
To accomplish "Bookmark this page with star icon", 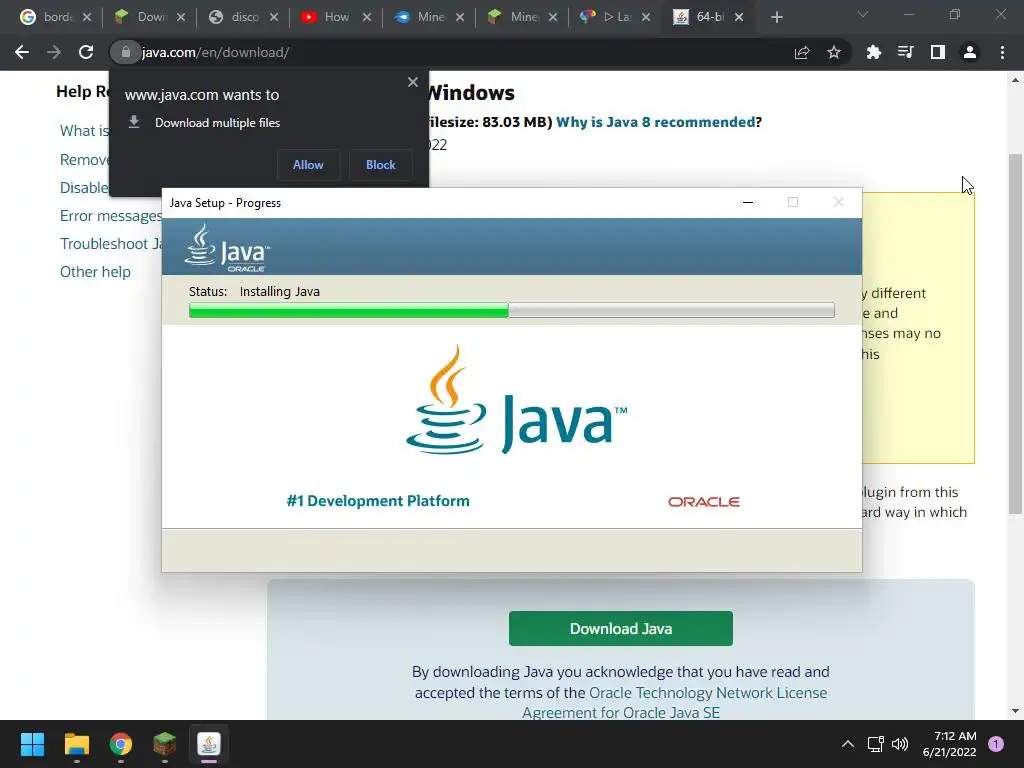I will click(x=834, y=52).
